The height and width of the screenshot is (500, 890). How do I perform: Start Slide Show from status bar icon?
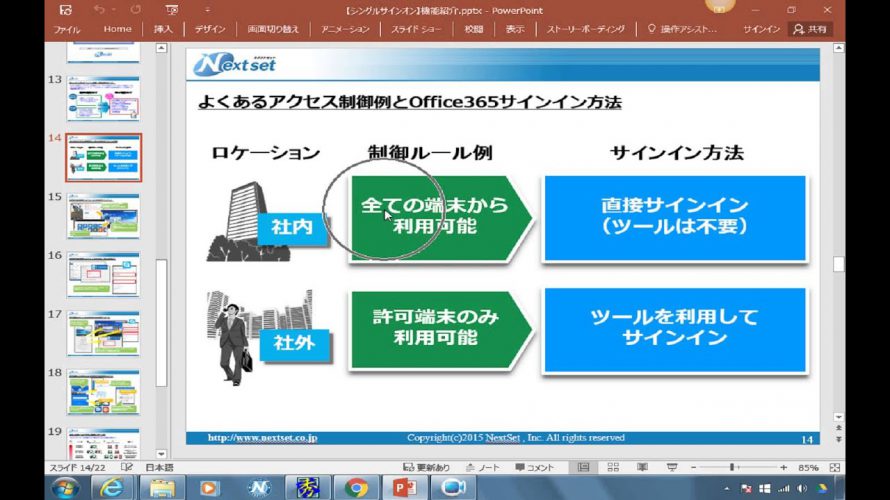pyautogui.click(x=672, y=467)
